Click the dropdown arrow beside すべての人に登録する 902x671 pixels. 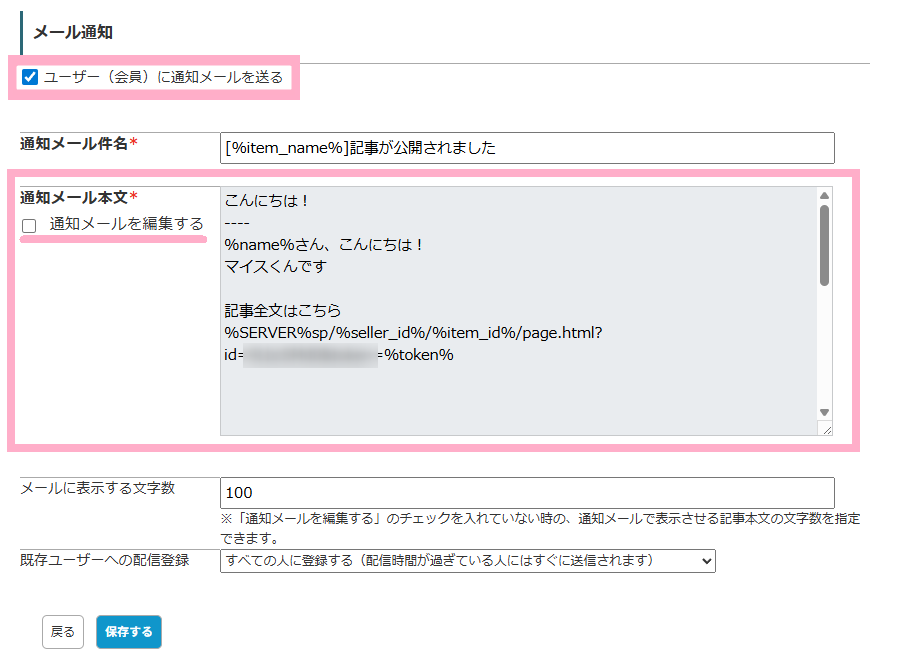707,561
